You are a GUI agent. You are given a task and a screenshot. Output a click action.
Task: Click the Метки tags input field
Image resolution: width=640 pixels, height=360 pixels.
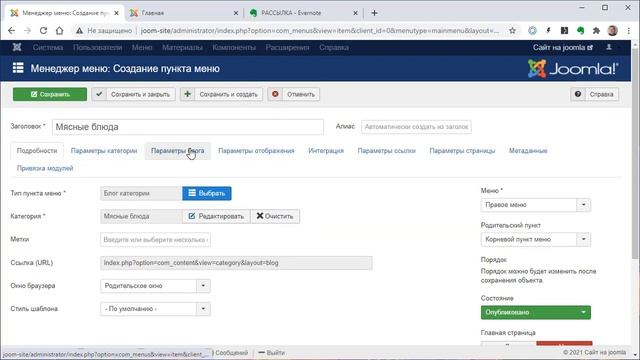[x=155, y=240]
